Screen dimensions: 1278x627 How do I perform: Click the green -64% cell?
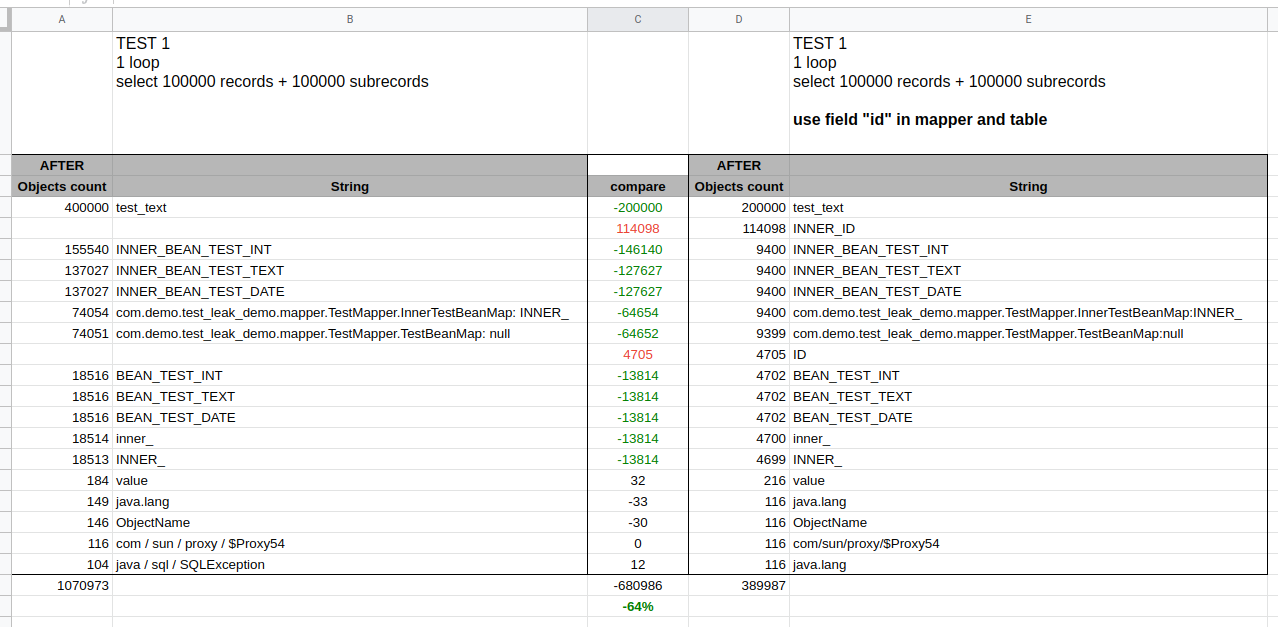(x=638, y=606)
